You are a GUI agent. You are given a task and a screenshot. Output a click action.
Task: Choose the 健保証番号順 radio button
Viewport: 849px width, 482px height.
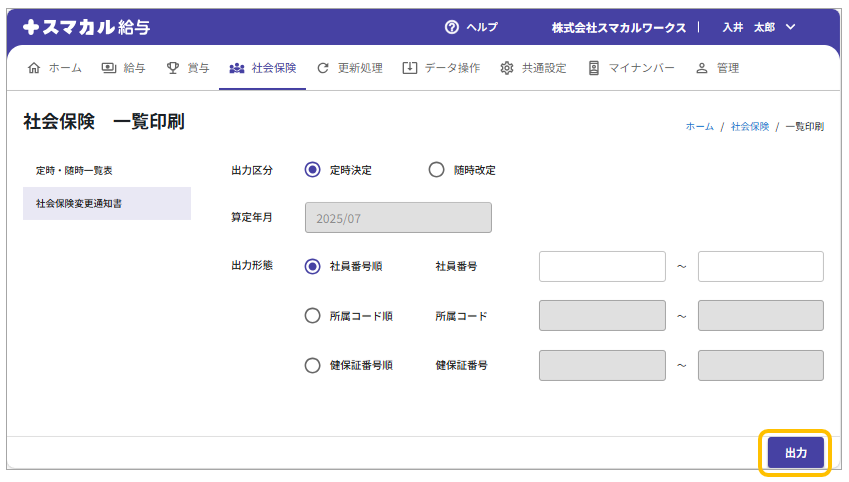pos(312,365)
